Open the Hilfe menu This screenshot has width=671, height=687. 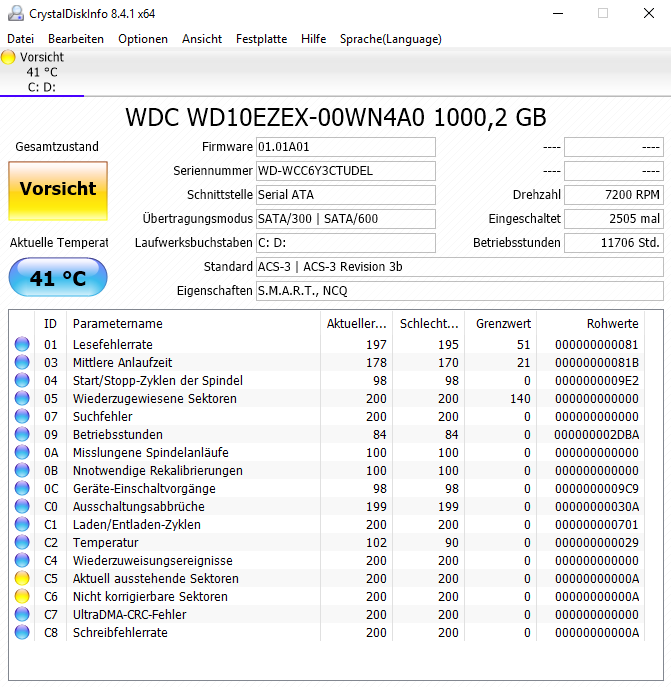pyautogui.click(x=313, y=39)
